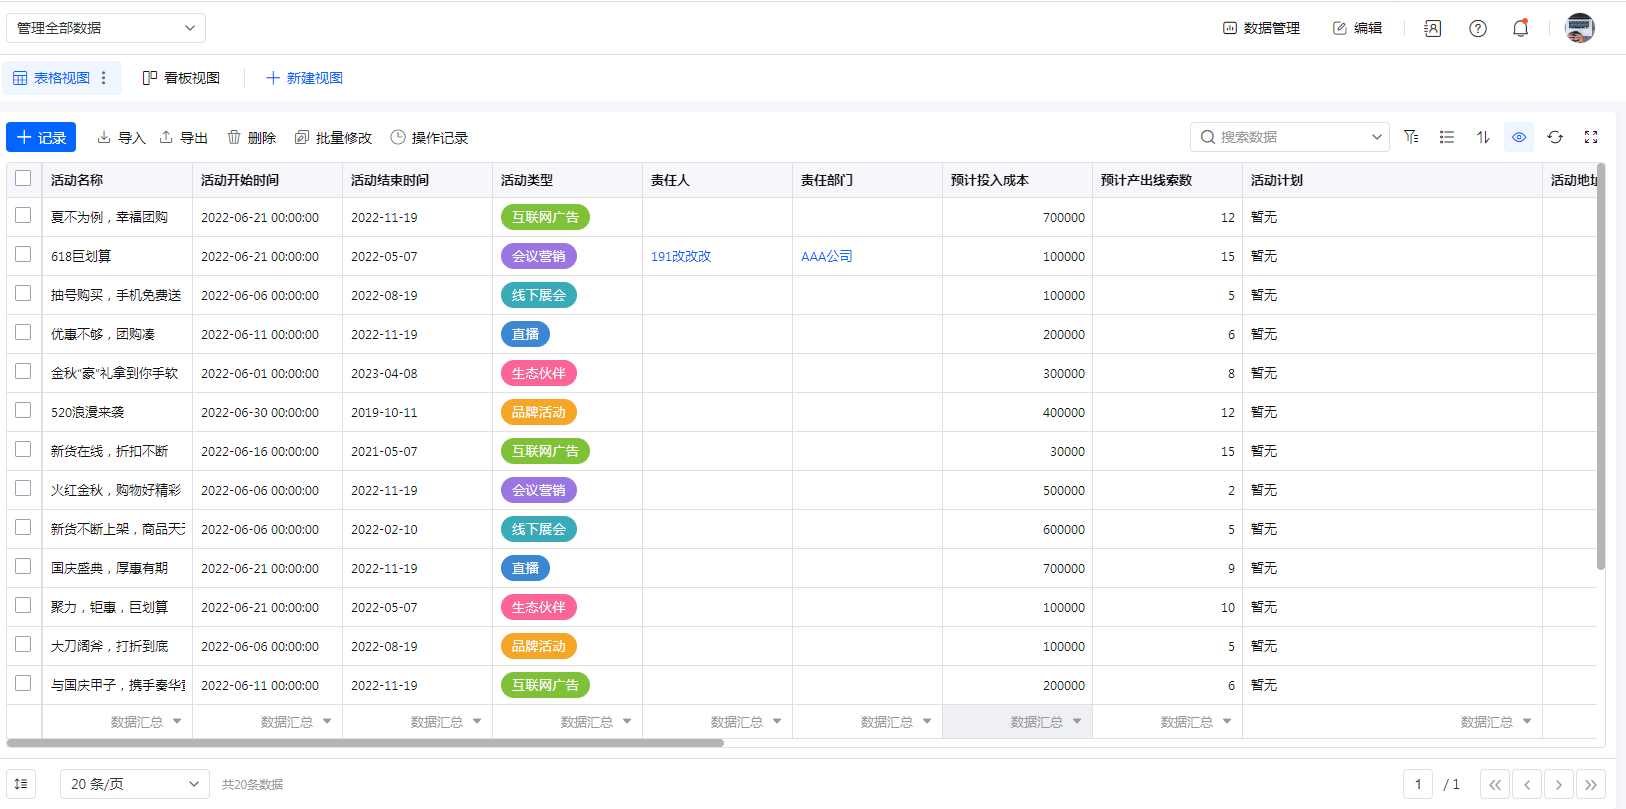
Task: Select all rows with header checkbox
Action: pyautogui.click(x=23, y=179)
